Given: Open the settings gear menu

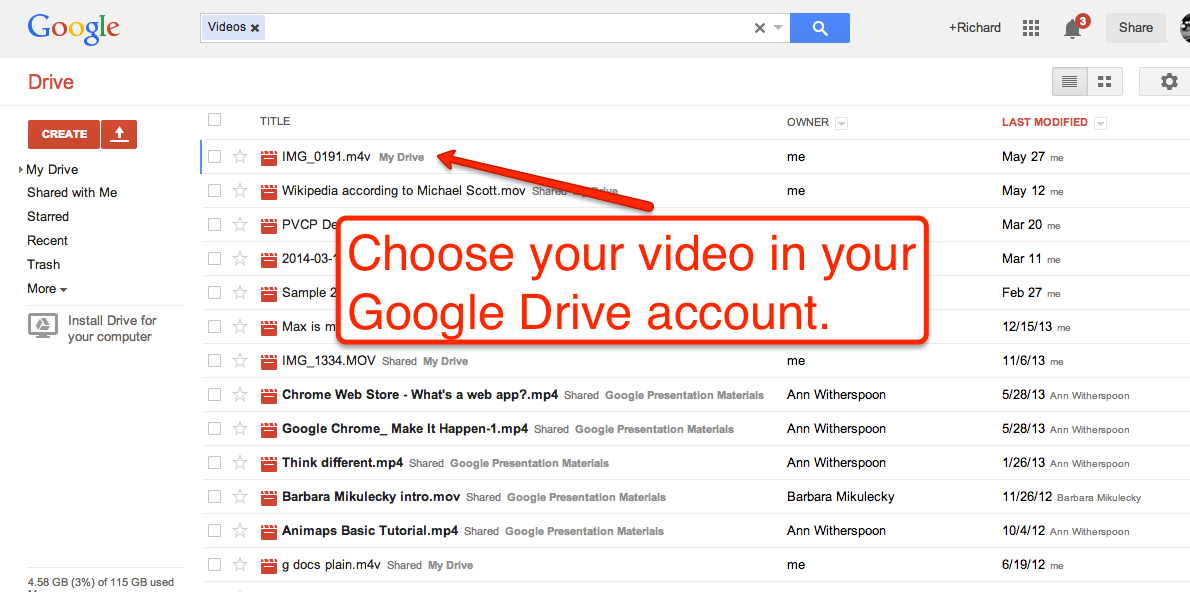Looking at the screenshot, I should 1169,81.
